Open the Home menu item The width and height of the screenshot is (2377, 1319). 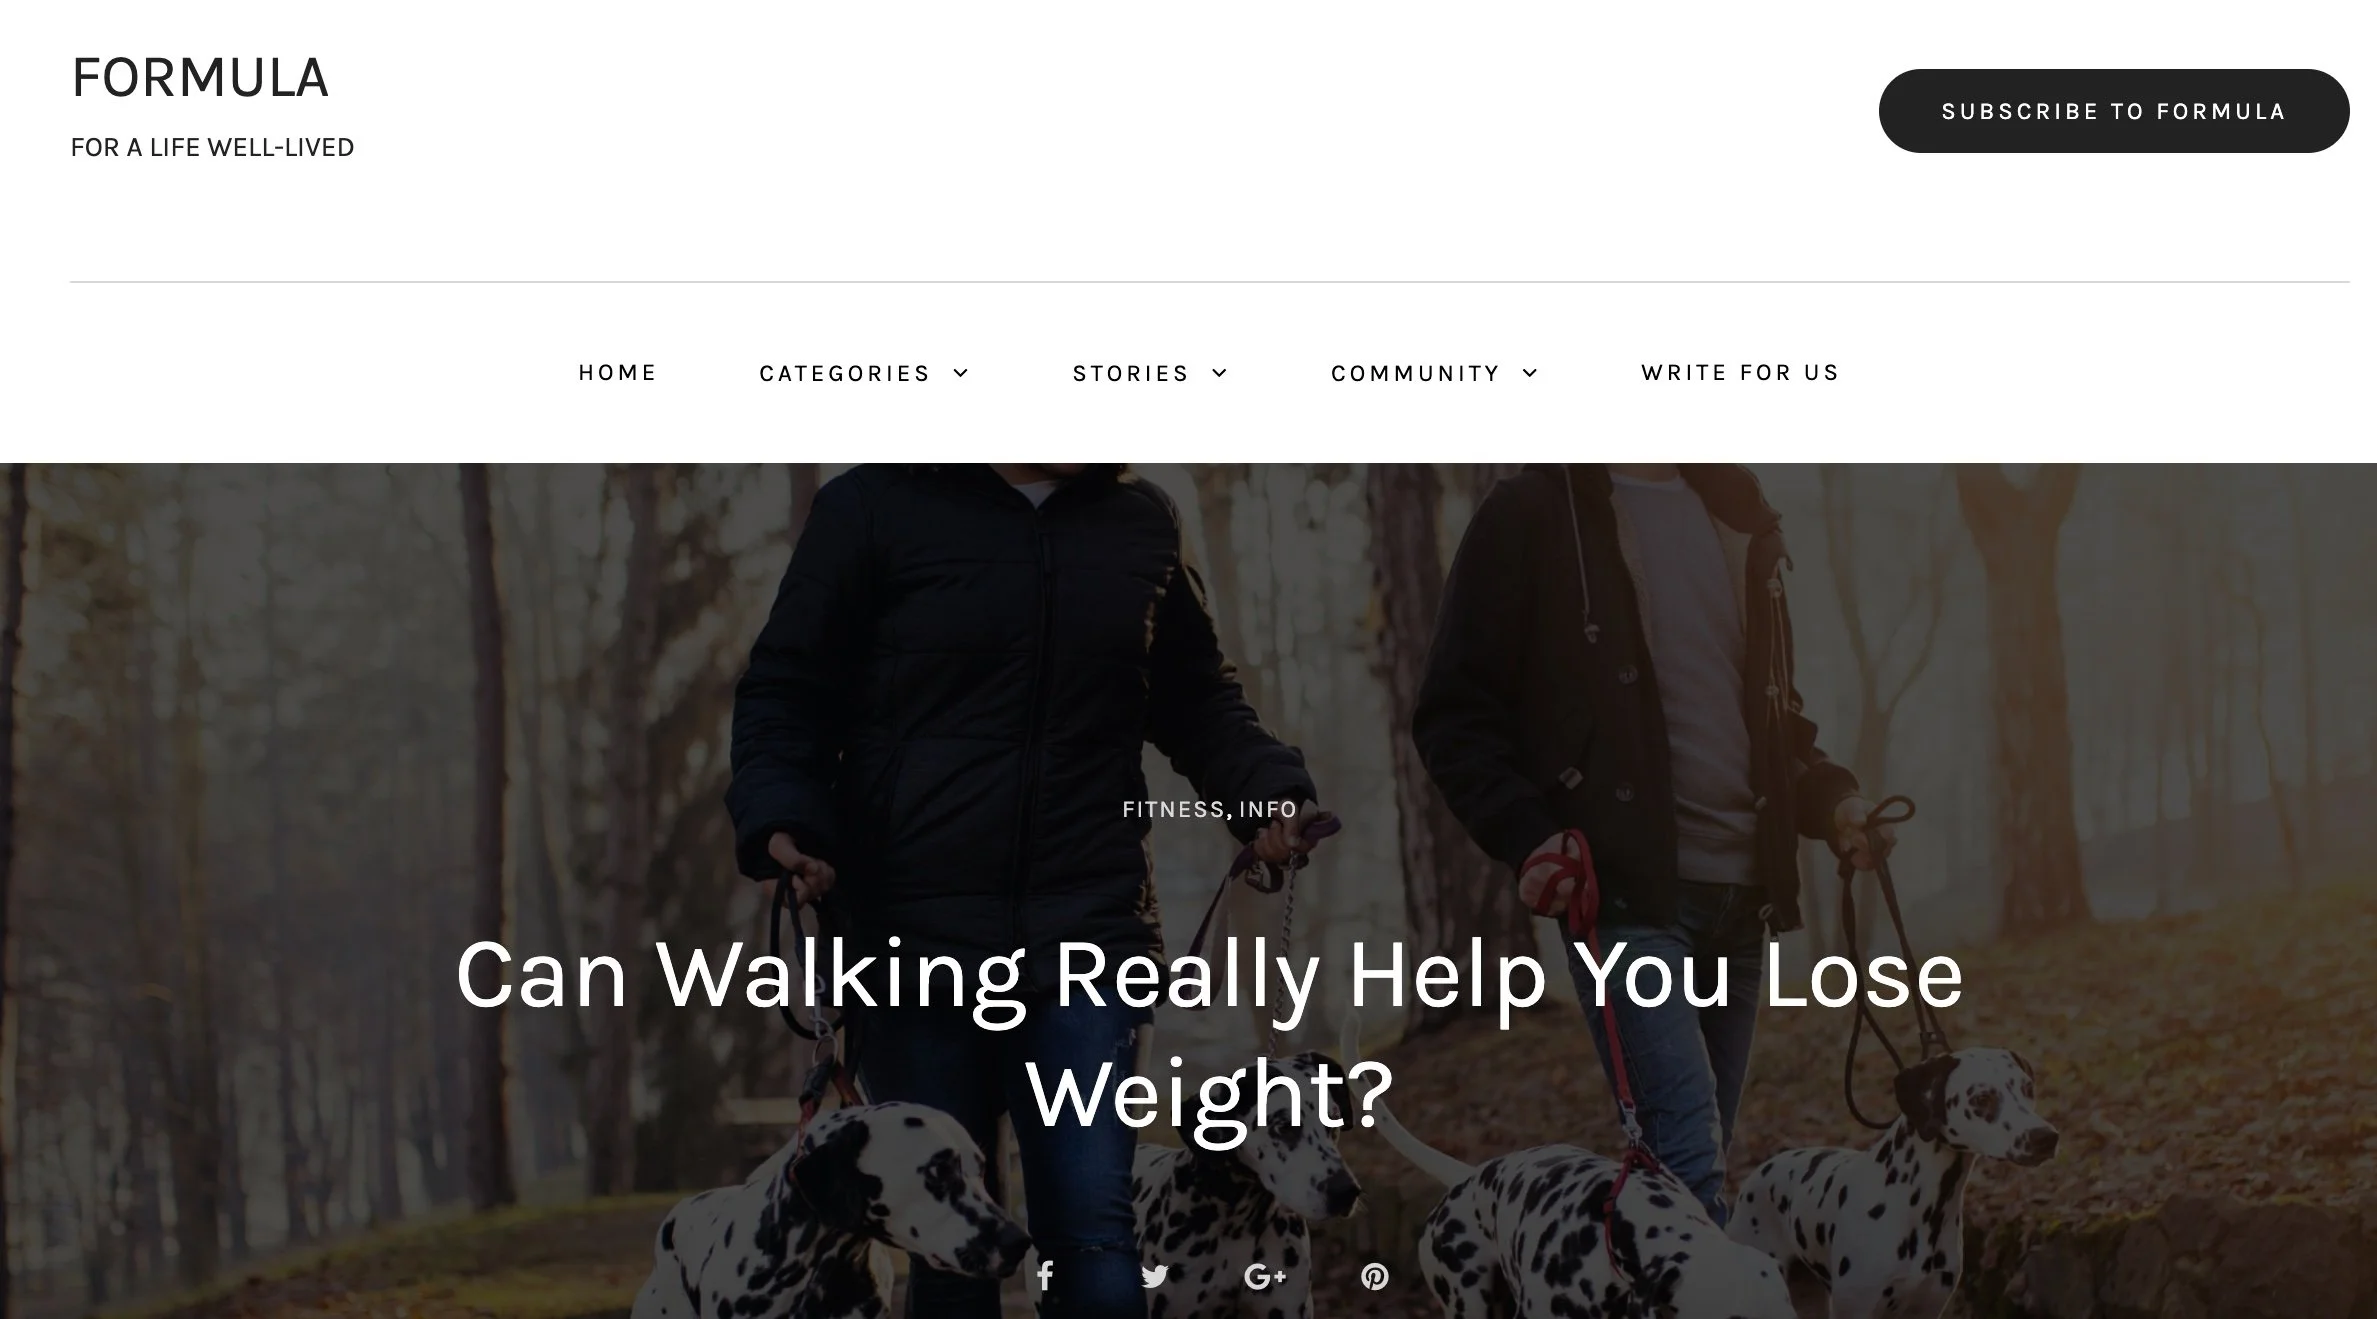617,372
